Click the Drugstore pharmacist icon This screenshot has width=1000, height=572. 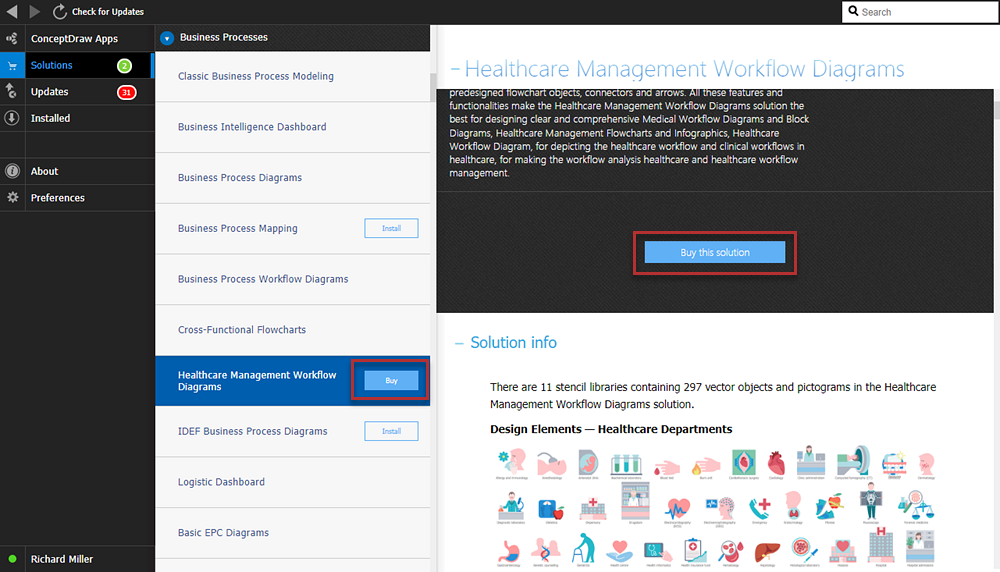[x=635, y=503]
